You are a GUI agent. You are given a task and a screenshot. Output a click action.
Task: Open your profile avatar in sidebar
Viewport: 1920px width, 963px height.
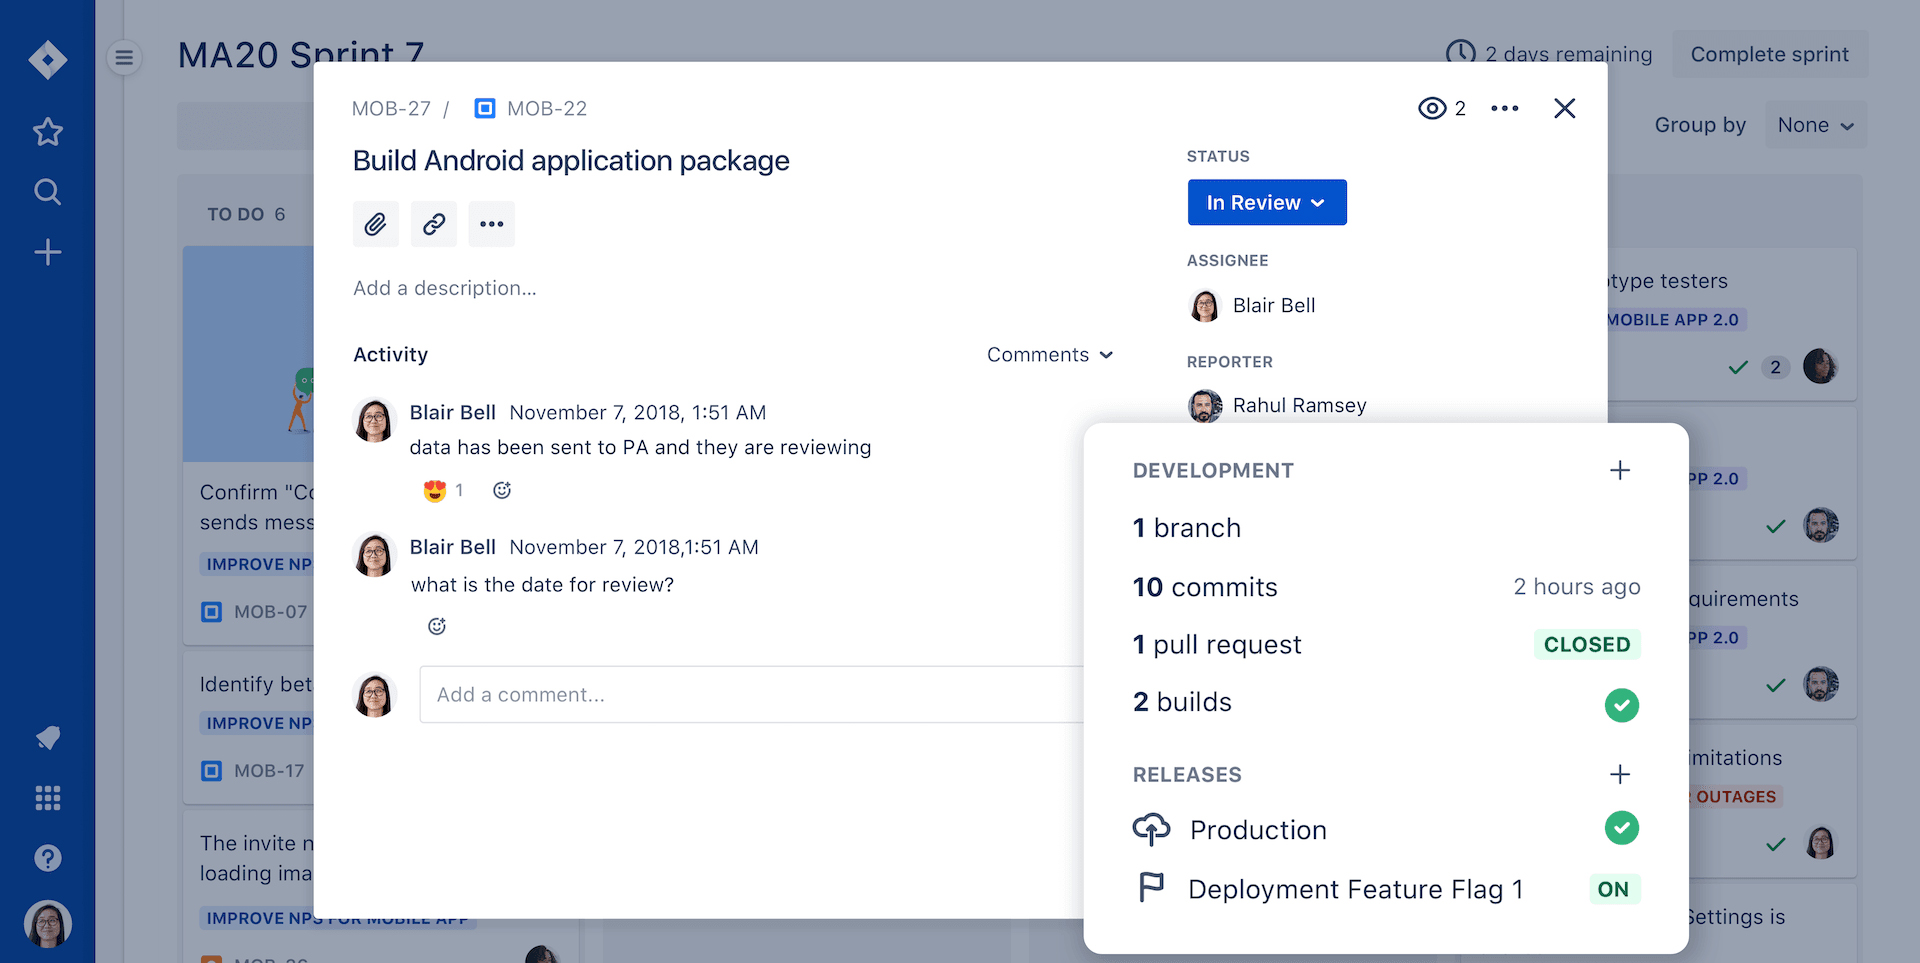[x=48, y=923]
